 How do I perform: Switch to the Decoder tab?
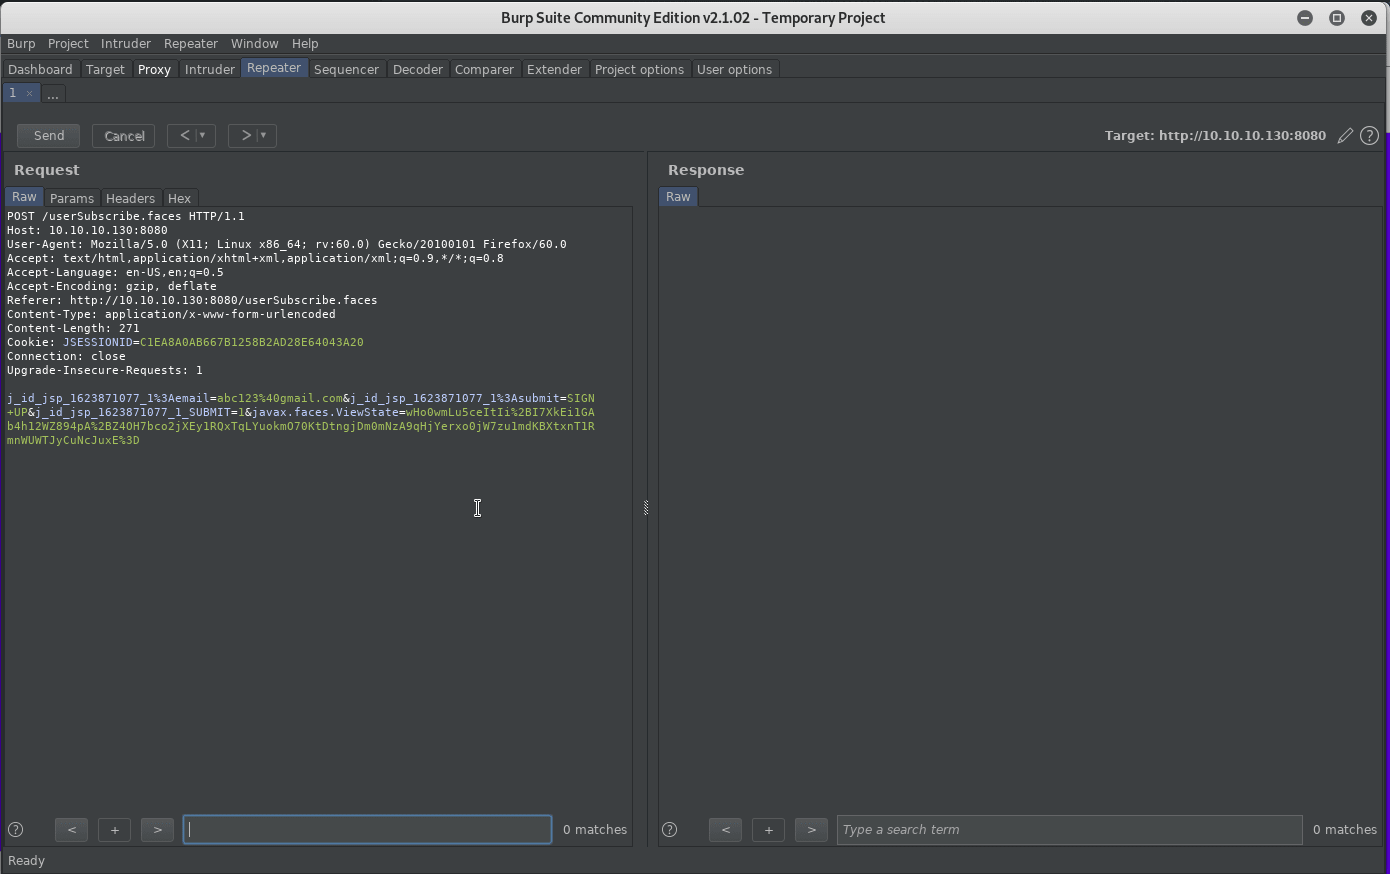click(417, 69)
